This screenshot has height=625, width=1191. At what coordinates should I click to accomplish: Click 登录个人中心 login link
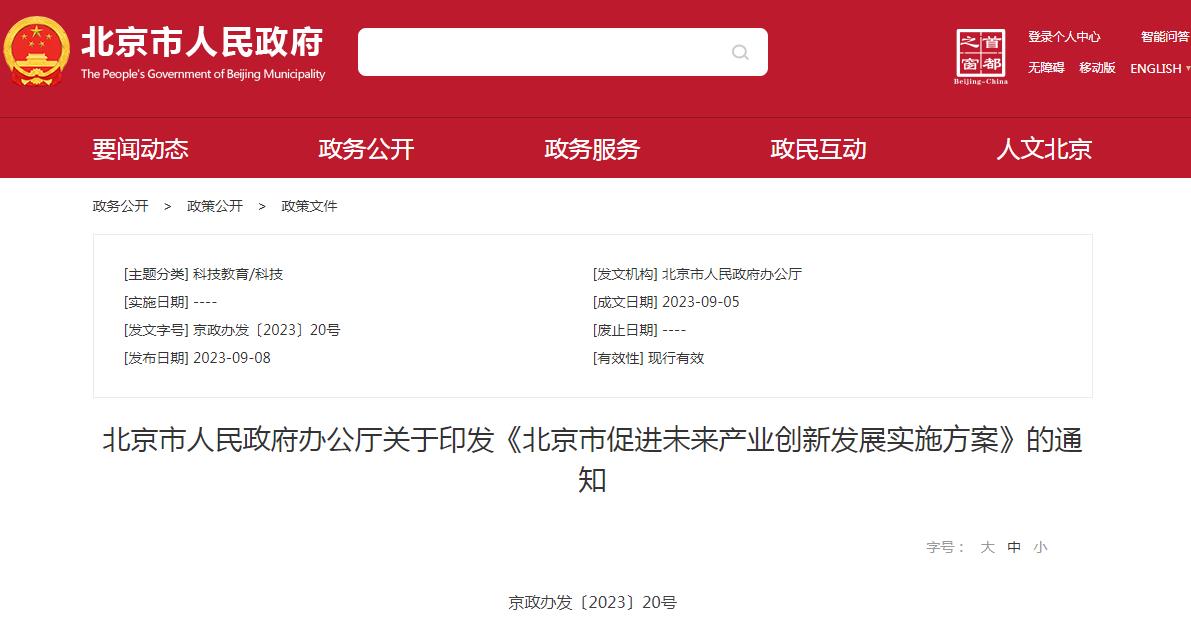tap(1064, 36)
